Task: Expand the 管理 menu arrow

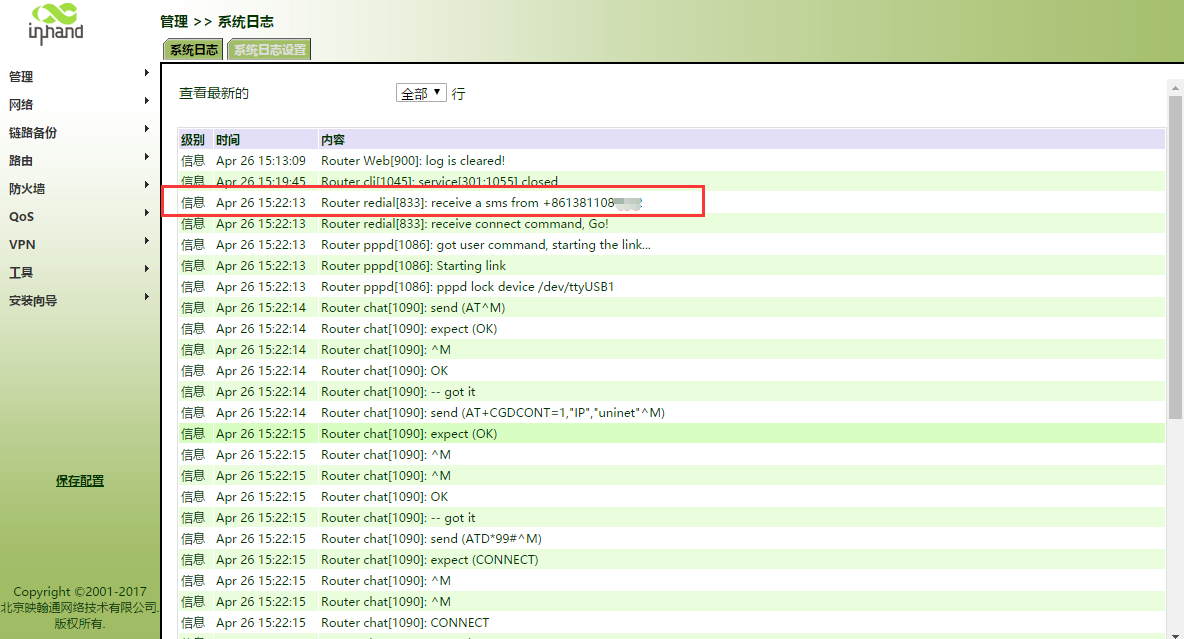Action: [147, 73]
